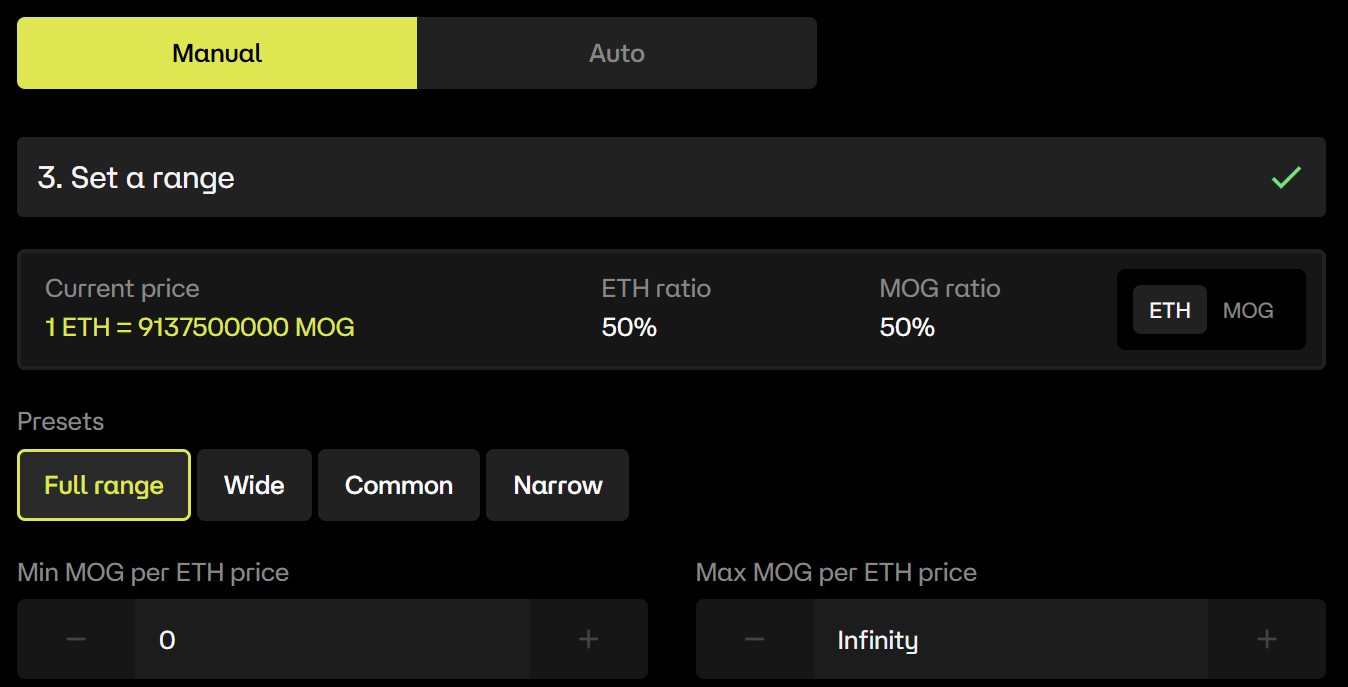Focus the max price Infinity field
The height and width of the screenshot is (687, 1348).
[x=1008, y=639]
